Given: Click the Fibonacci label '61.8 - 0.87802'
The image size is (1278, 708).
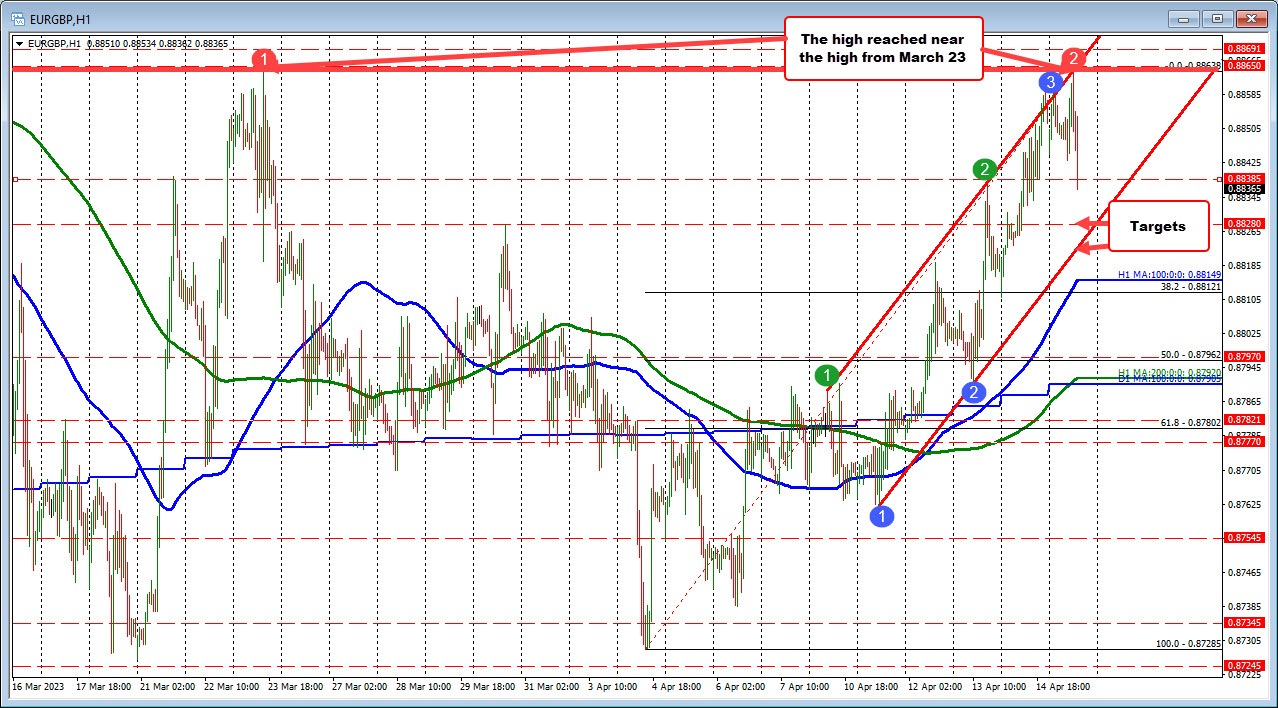Looking at the screenshot, I should (x=1191, y=424).
